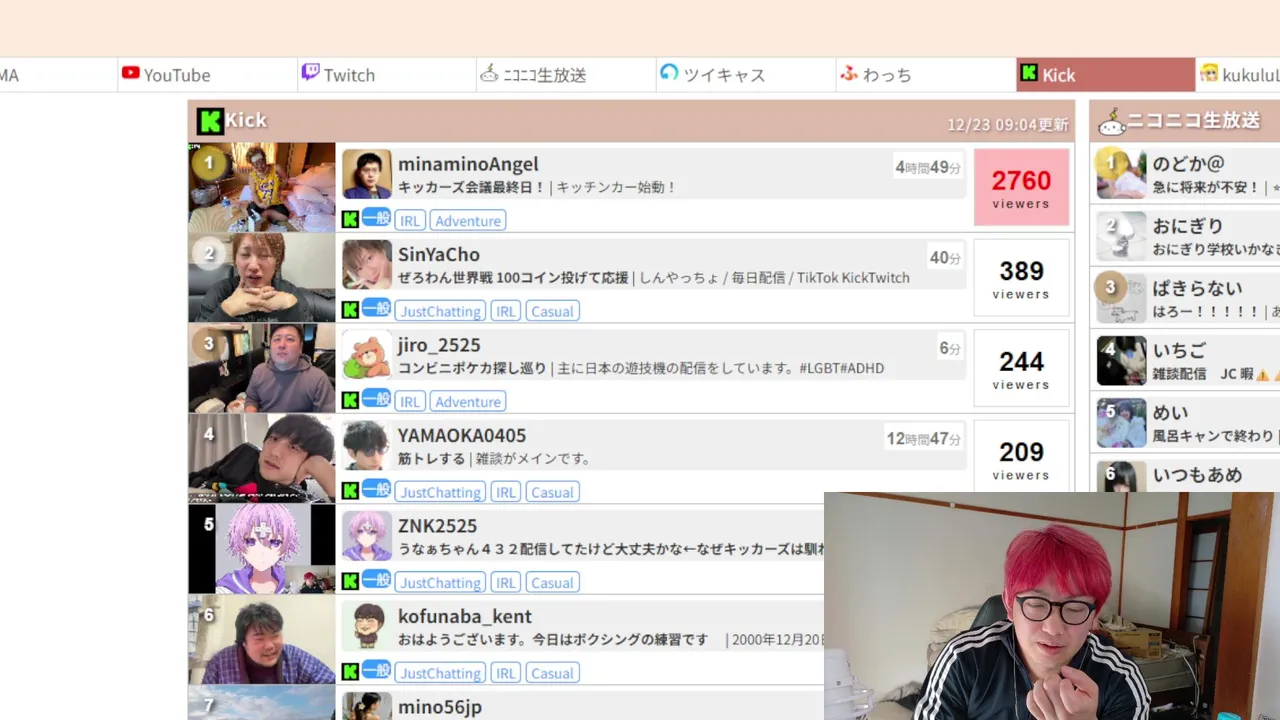
Task: Open kofunaba_kent channel name link
Action: click(465, 617)
